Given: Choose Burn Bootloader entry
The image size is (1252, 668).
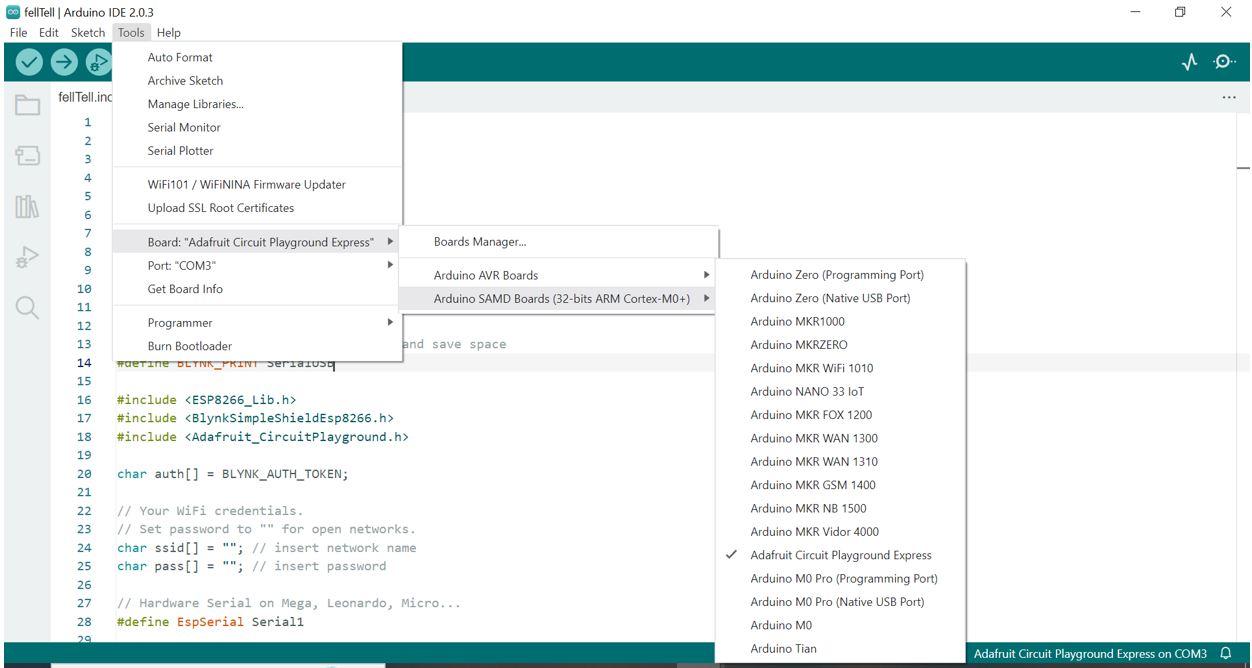Looking at the screenshot, I should pyautogui.click(x=257, y=346).
